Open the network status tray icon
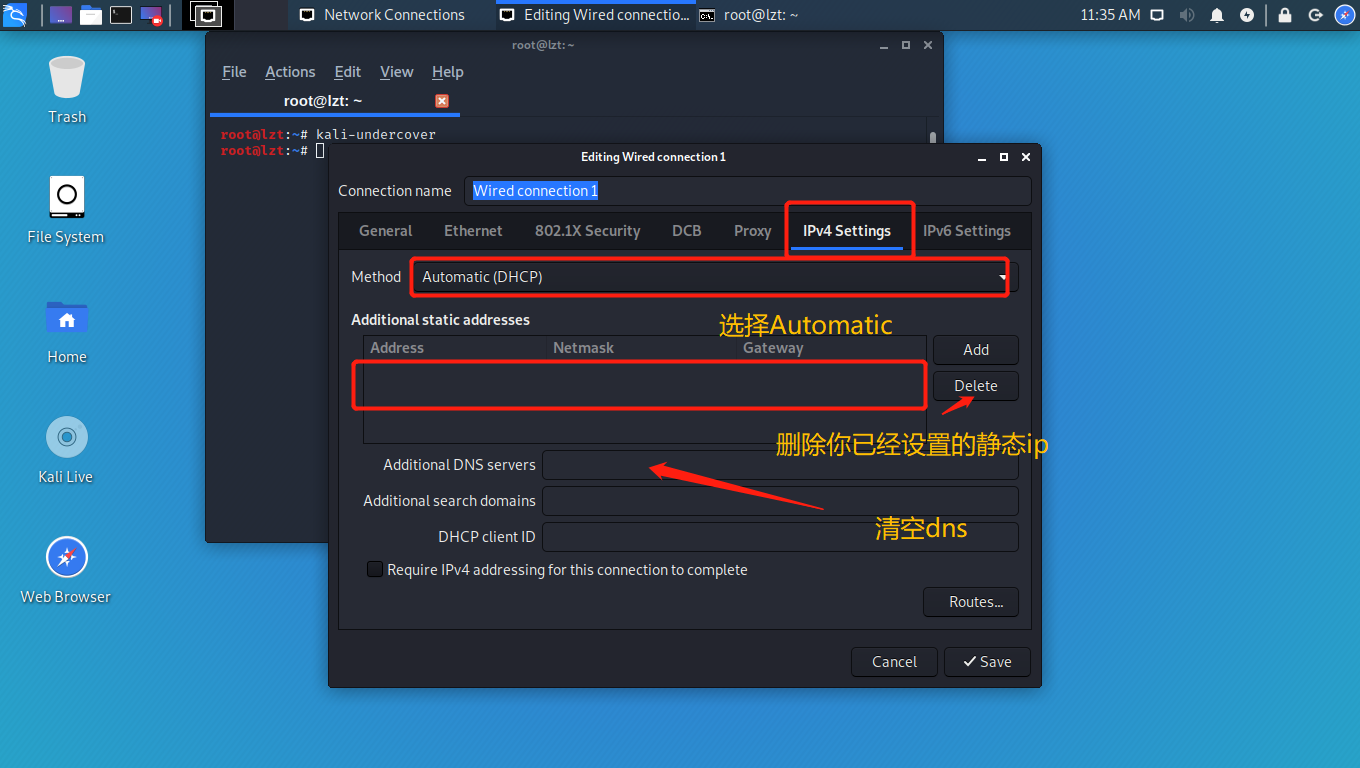1360x768 pixels. coord(1158,15)
